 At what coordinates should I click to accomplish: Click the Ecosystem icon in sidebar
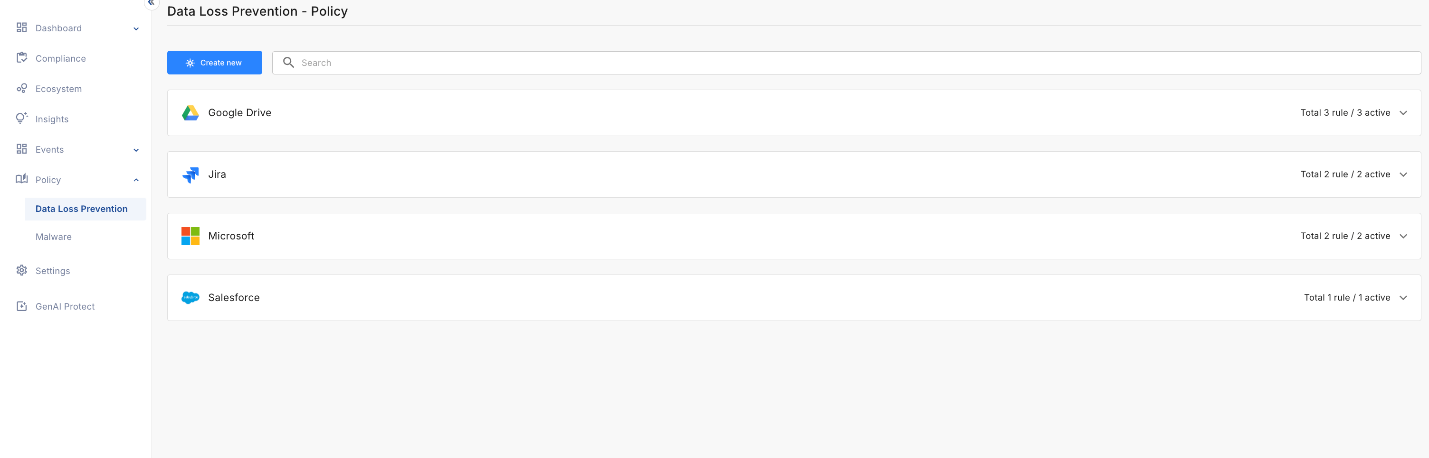point(22,89)
